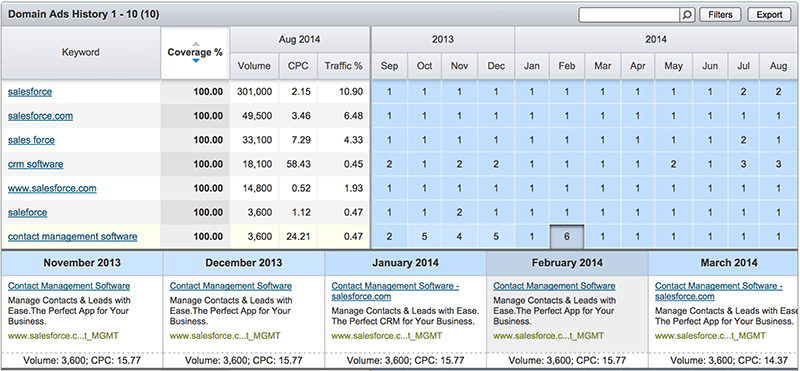Click the Keyword column header

pos(81,53)
